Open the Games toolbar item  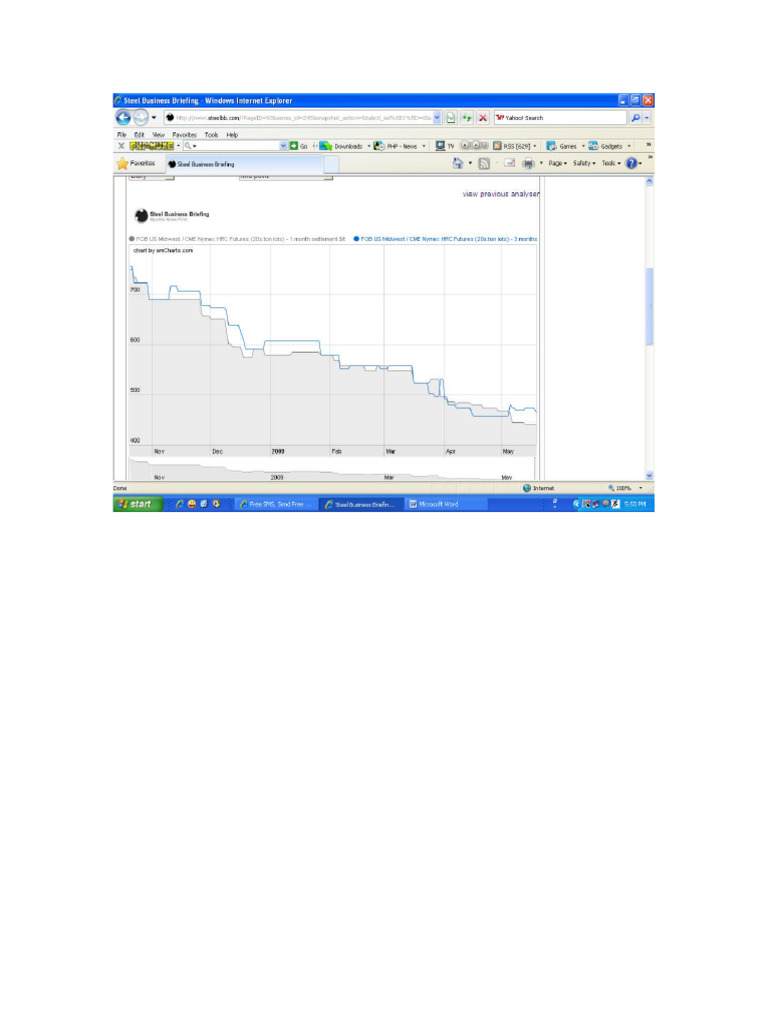pyautogui.click(x=562, y=146)
